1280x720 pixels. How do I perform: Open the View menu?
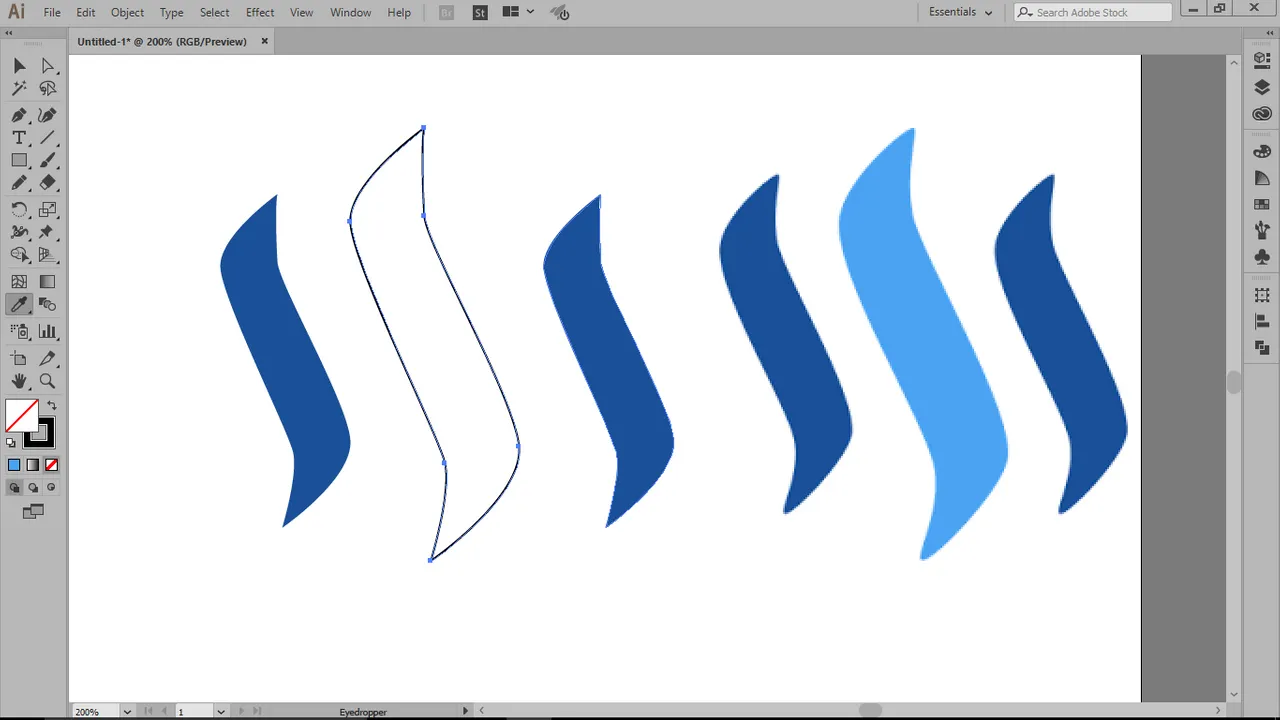point(301,12)
